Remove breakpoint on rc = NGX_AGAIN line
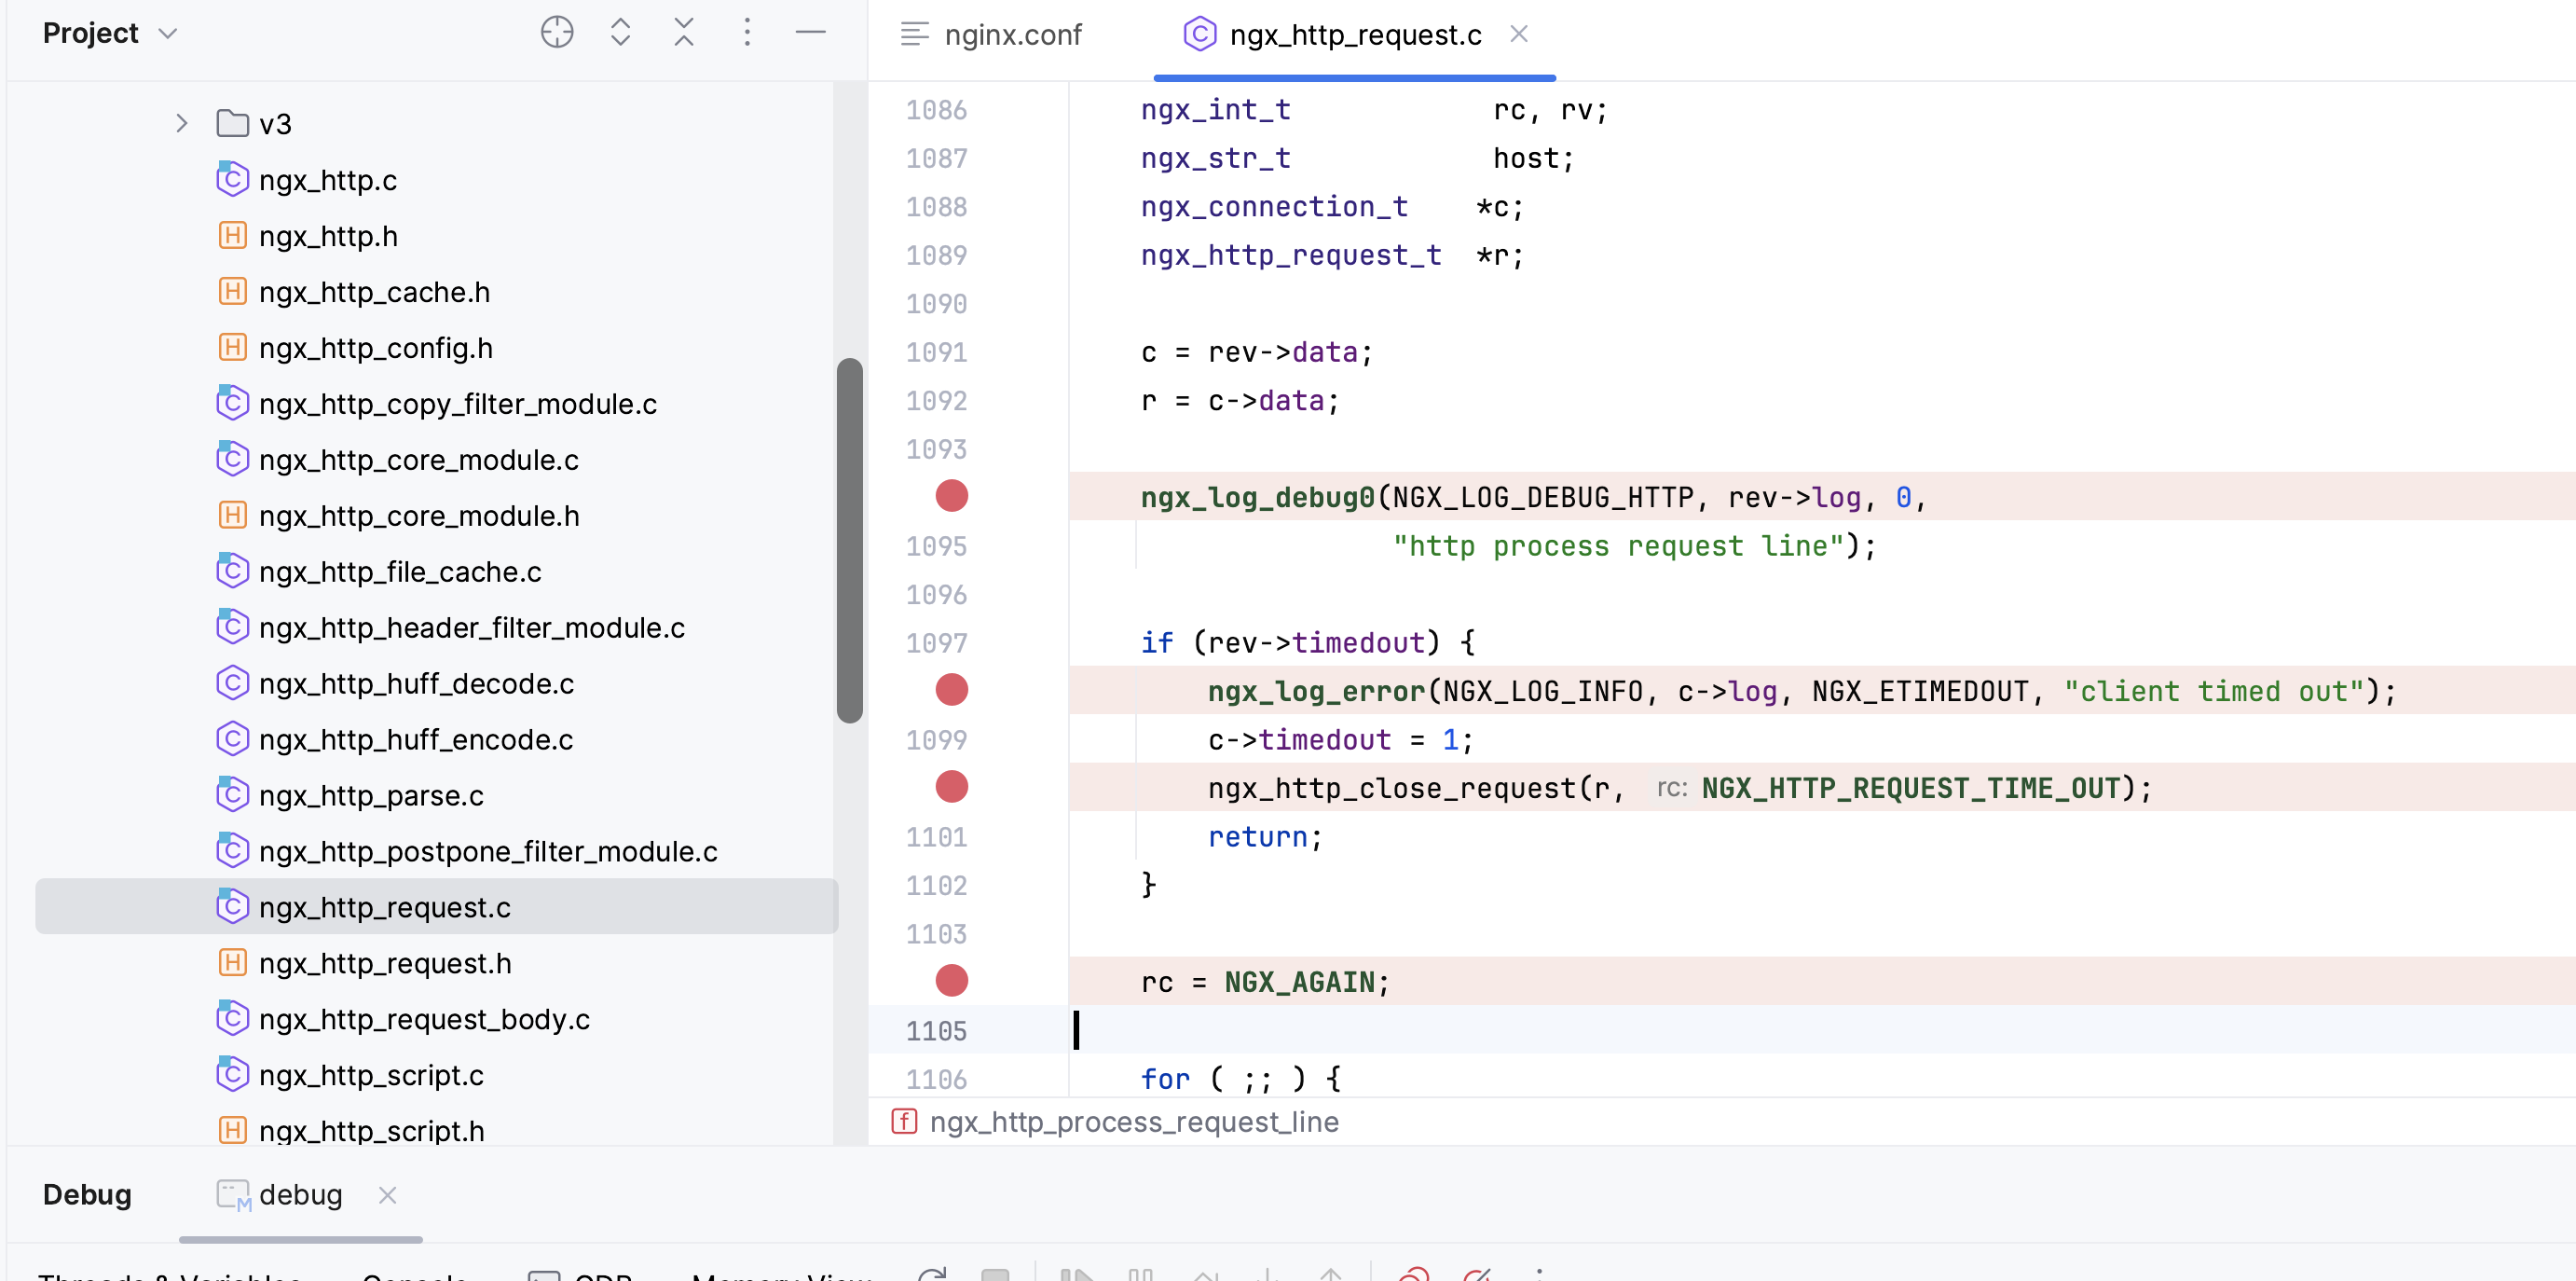This screenshot has width=2576, height=1281. (x=951, y=981)
